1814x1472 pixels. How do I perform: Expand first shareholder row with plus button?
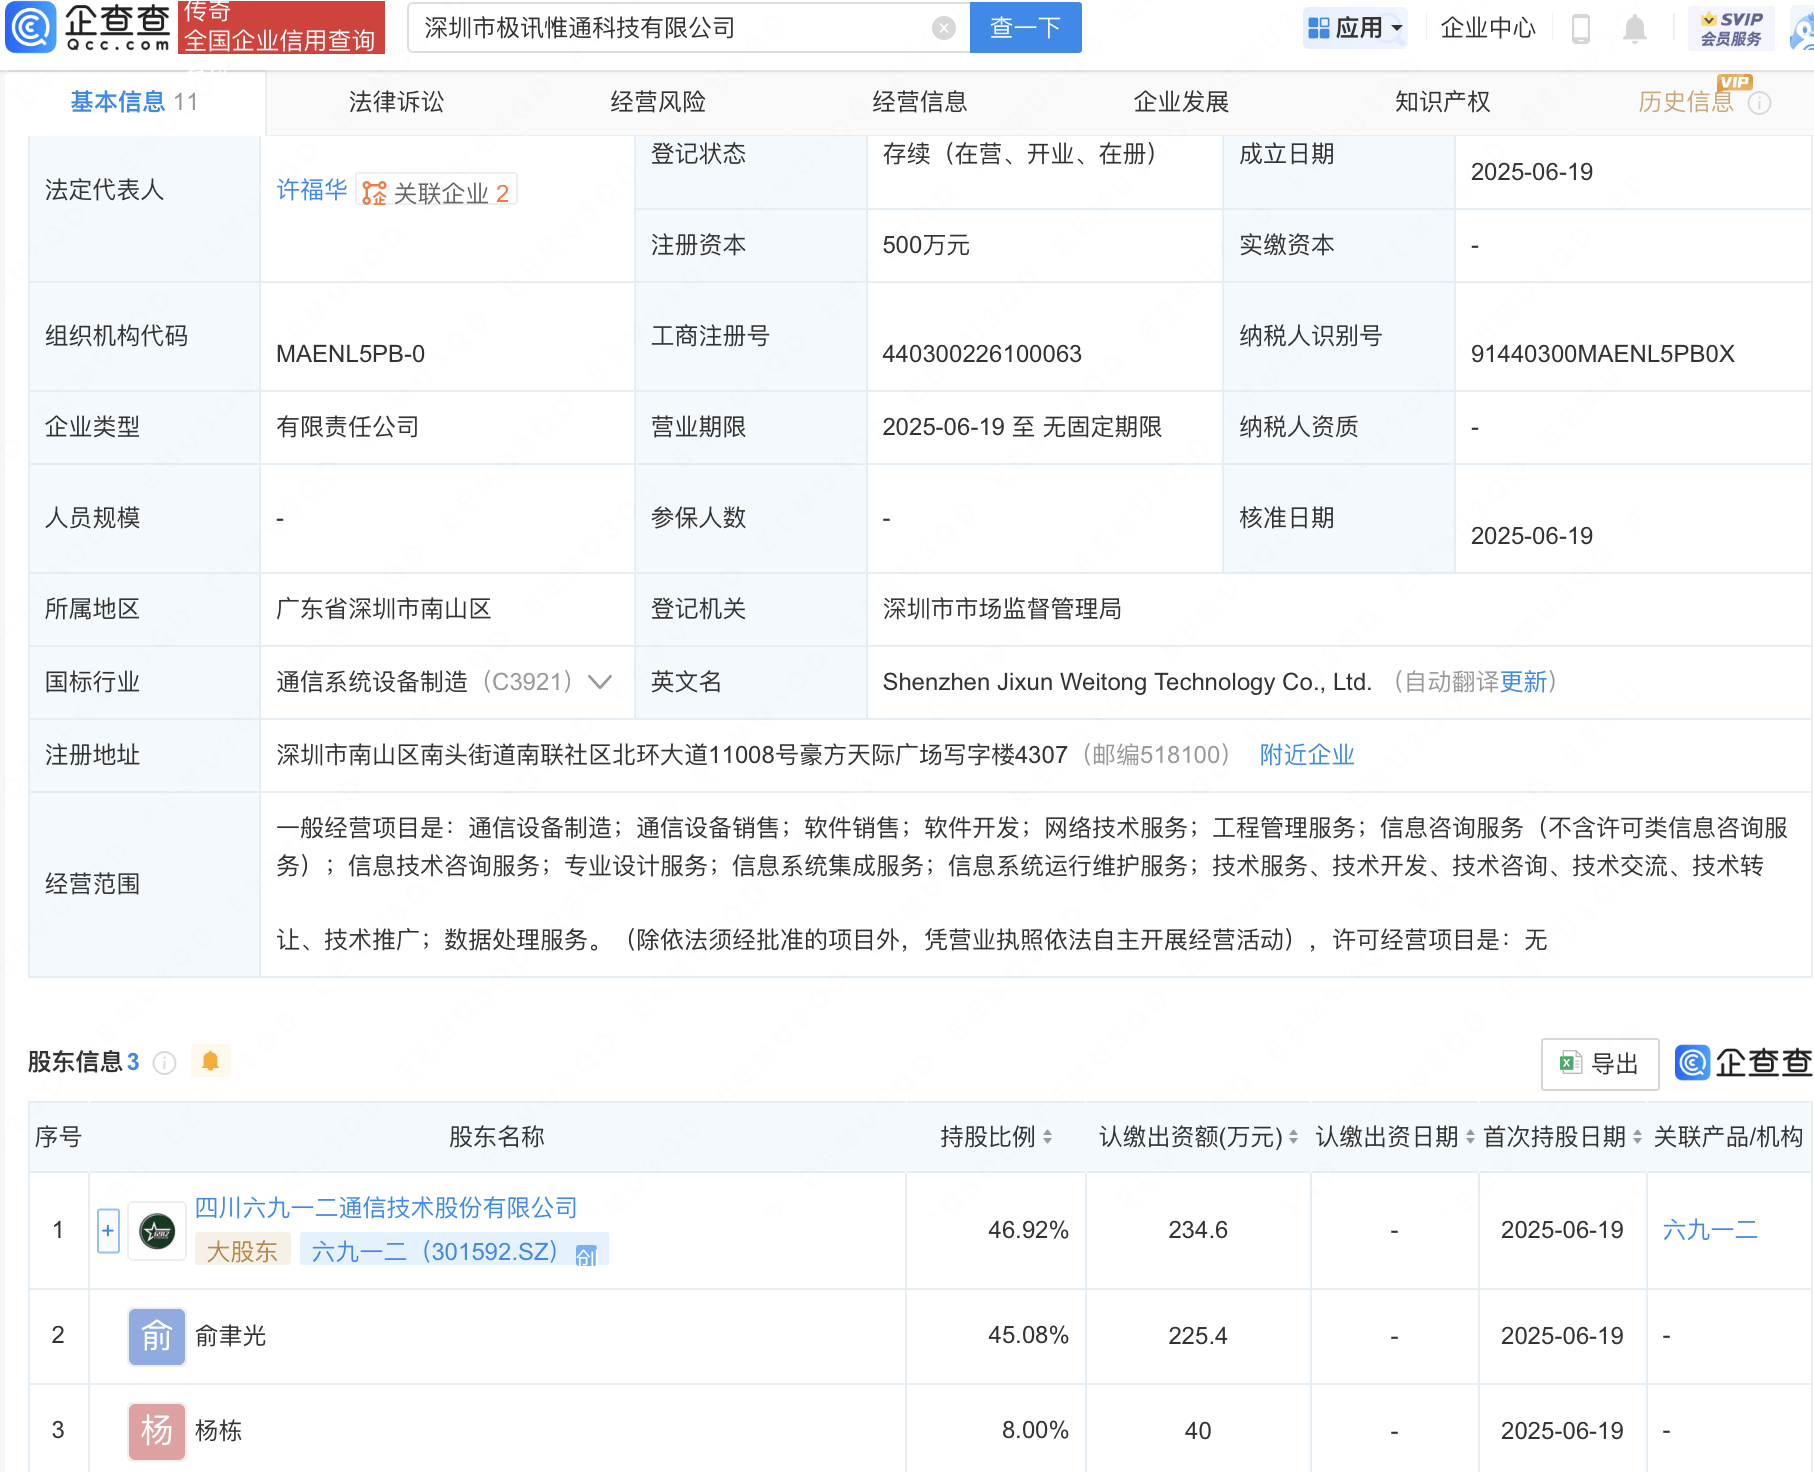[x=108, y=1231]
